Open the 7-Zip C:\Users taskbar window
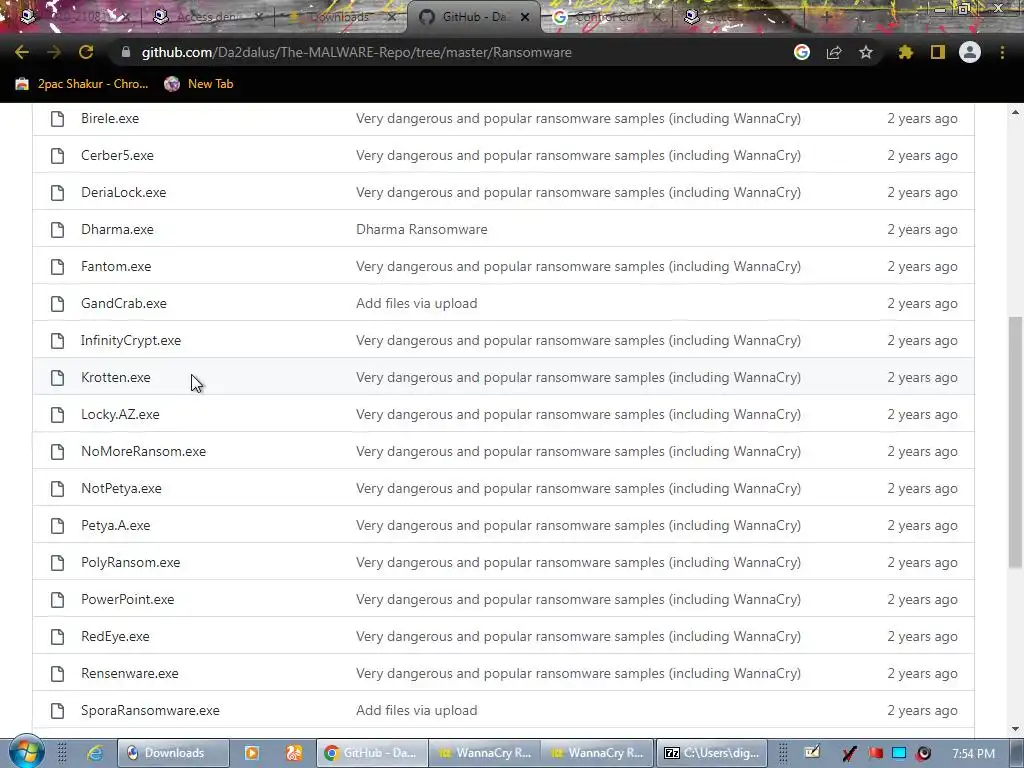 click(x=711, y=753)
